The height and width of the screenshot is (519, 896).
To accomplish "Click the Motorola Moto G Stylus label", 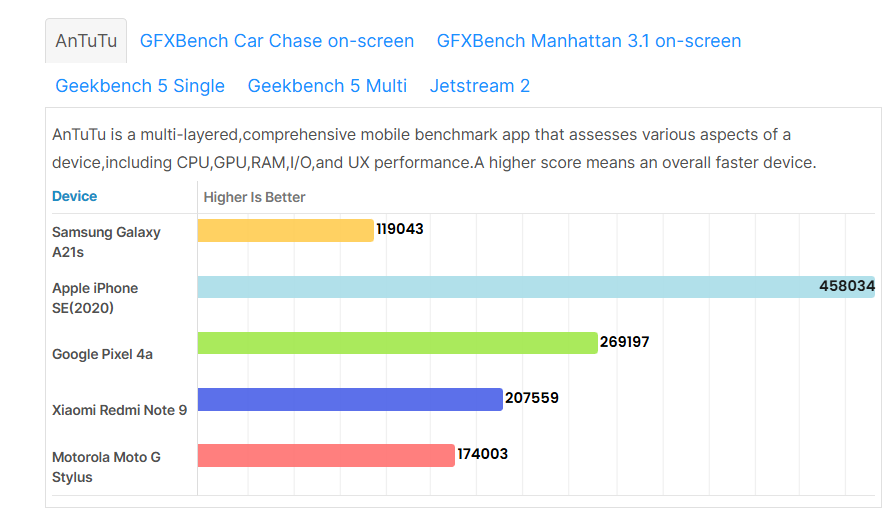I will click(x=106, y=467).
